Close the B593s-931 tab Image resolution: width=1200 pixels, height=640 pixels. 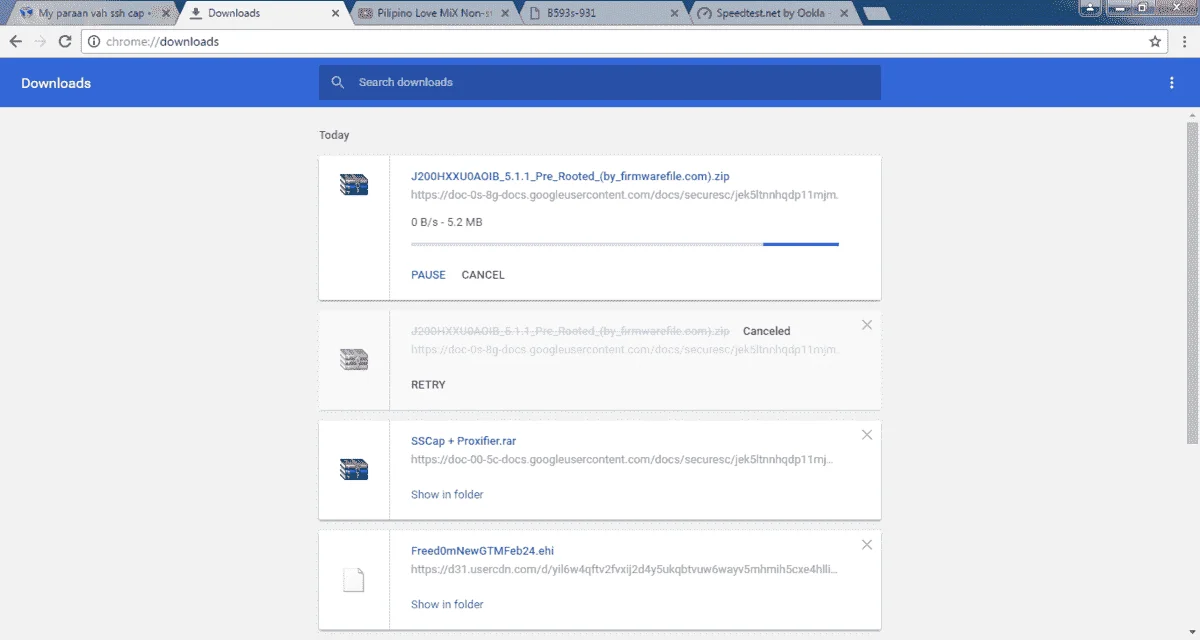tap(675, 14)
